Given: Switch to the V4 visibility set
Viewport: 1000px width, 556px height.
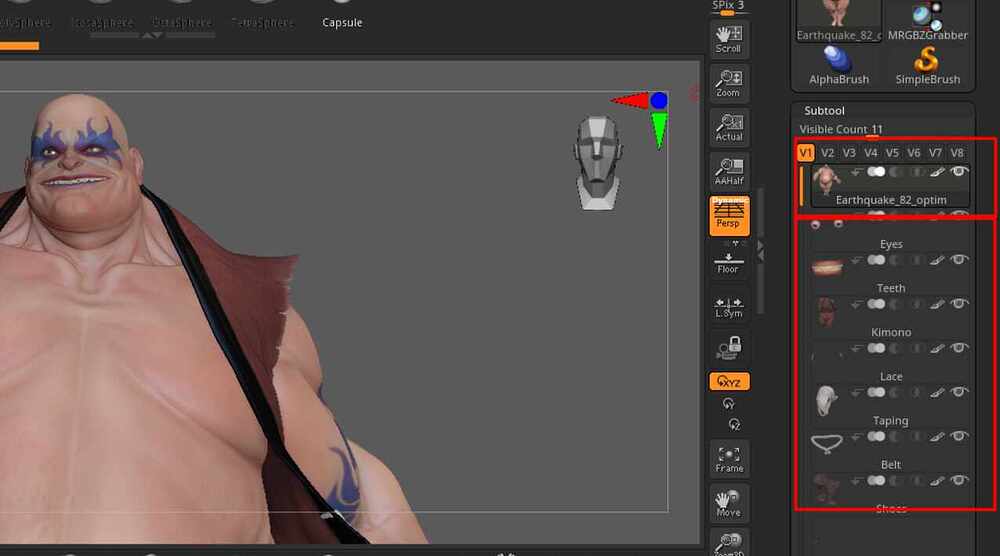Looking at the screenshot, I should [871, 153].
